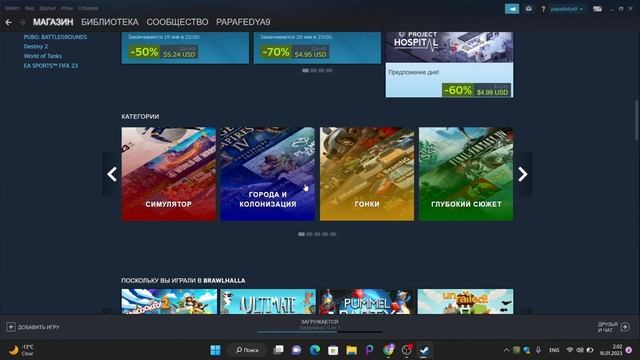
Task: Open Microsoft Store from the taskbar
Action: coord(333,350)
